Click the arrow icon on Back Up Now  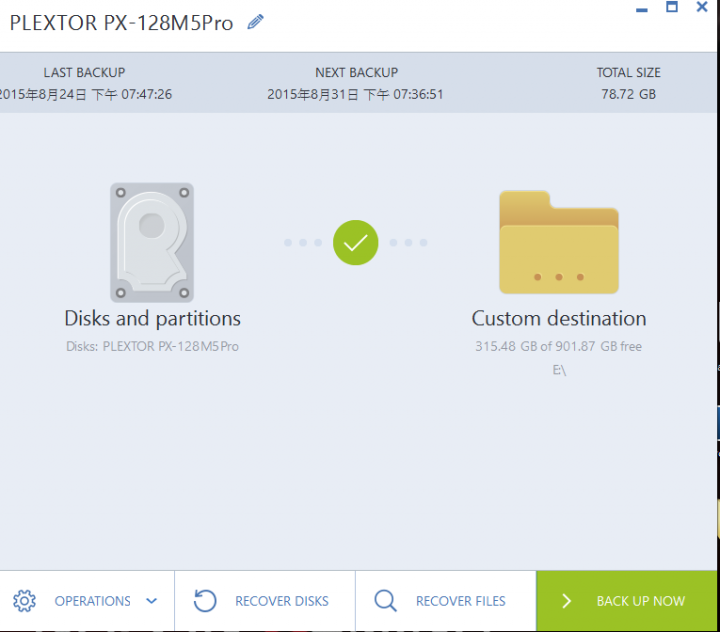pyautogui.click(x=567, y=601)
